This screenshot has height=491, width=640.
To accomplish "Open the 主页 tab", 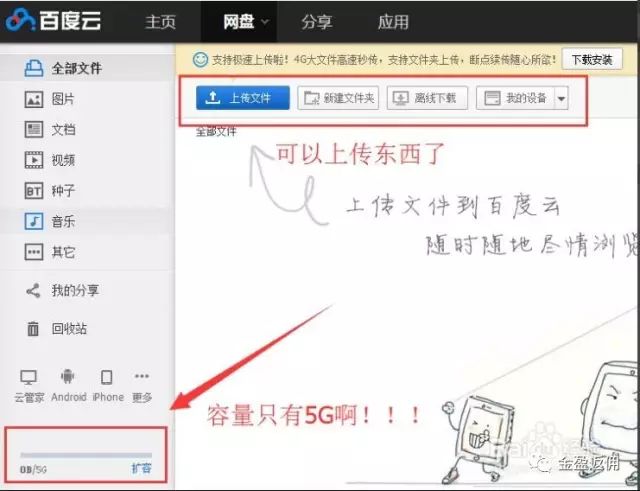I will click(160, 22).
